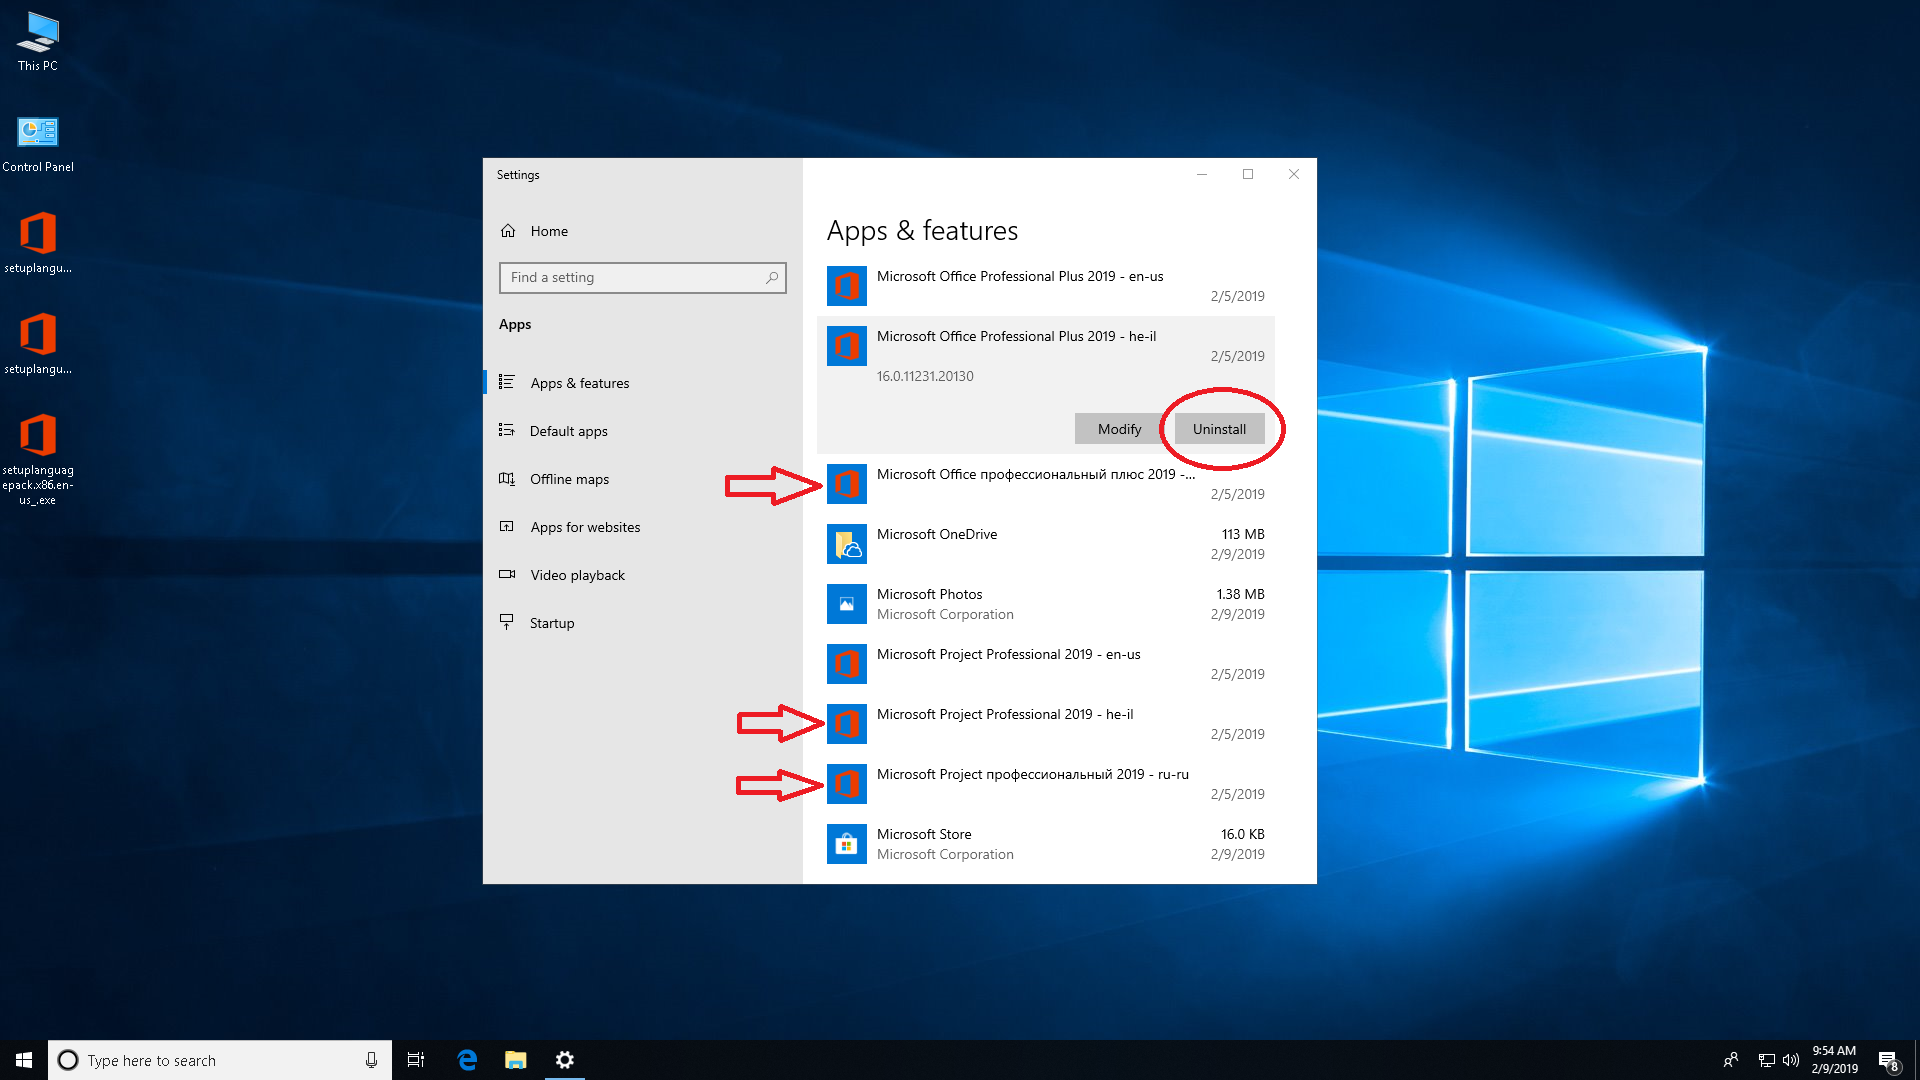Screen dimensions: 1920x1080
Task: Click Office icon for Project Professional he-il
Action: point(847,724)
